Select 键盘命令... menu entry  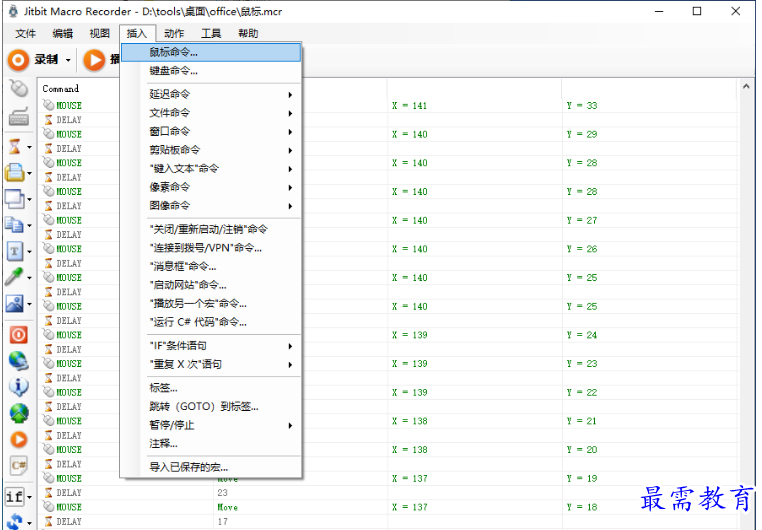[x=211, y=71]
